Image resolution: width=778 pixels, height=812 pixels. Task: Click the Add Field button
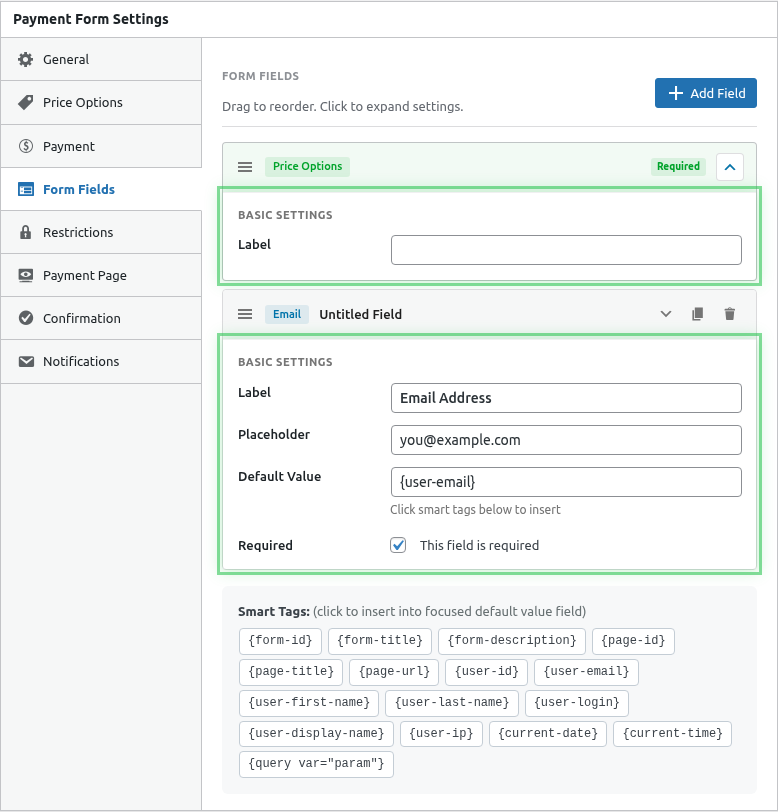pyautogui.click(x=706, y=92)
